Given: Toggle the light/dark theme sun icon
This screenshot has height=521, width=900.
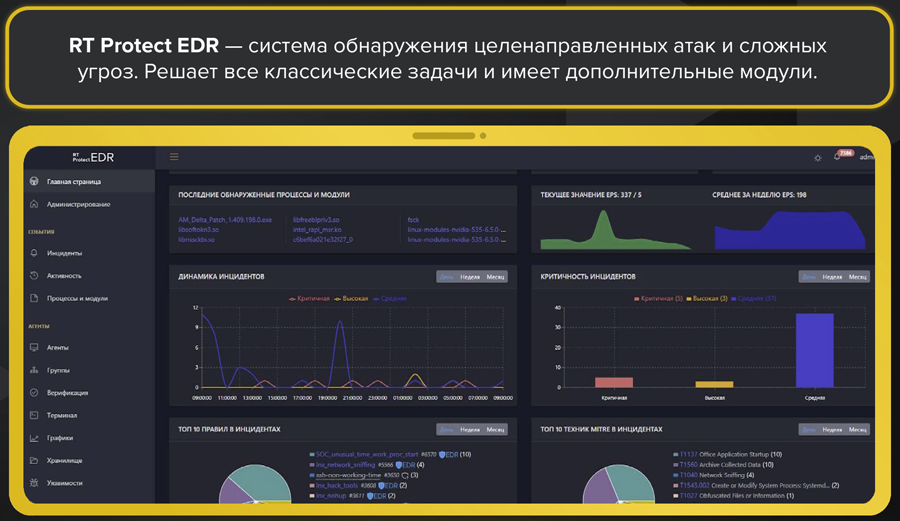Looking at the screenshot, I should [x=818, y=158].
